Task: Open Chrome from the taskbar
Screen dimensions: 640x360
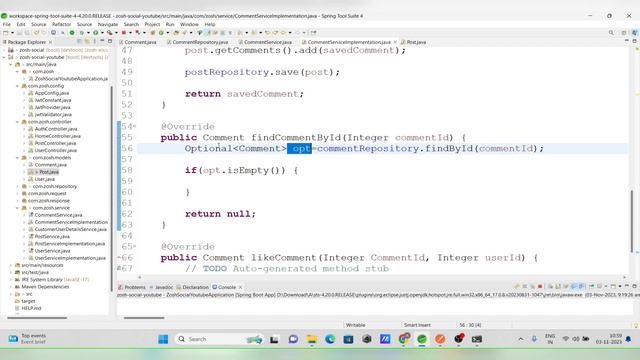Action: pos(404,339)
